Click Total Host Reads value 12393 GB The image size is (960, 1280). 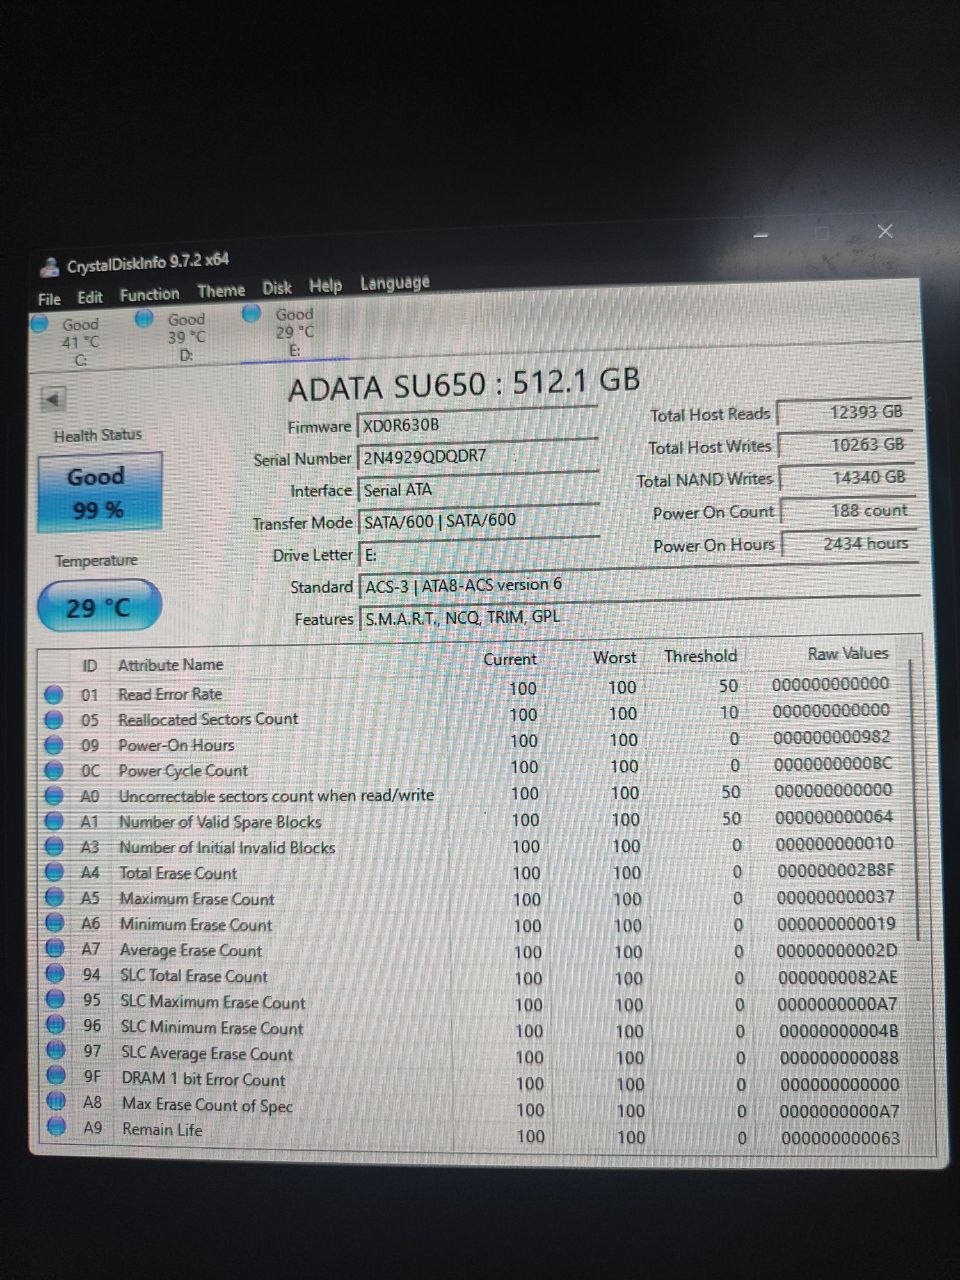tap(844, 412)
